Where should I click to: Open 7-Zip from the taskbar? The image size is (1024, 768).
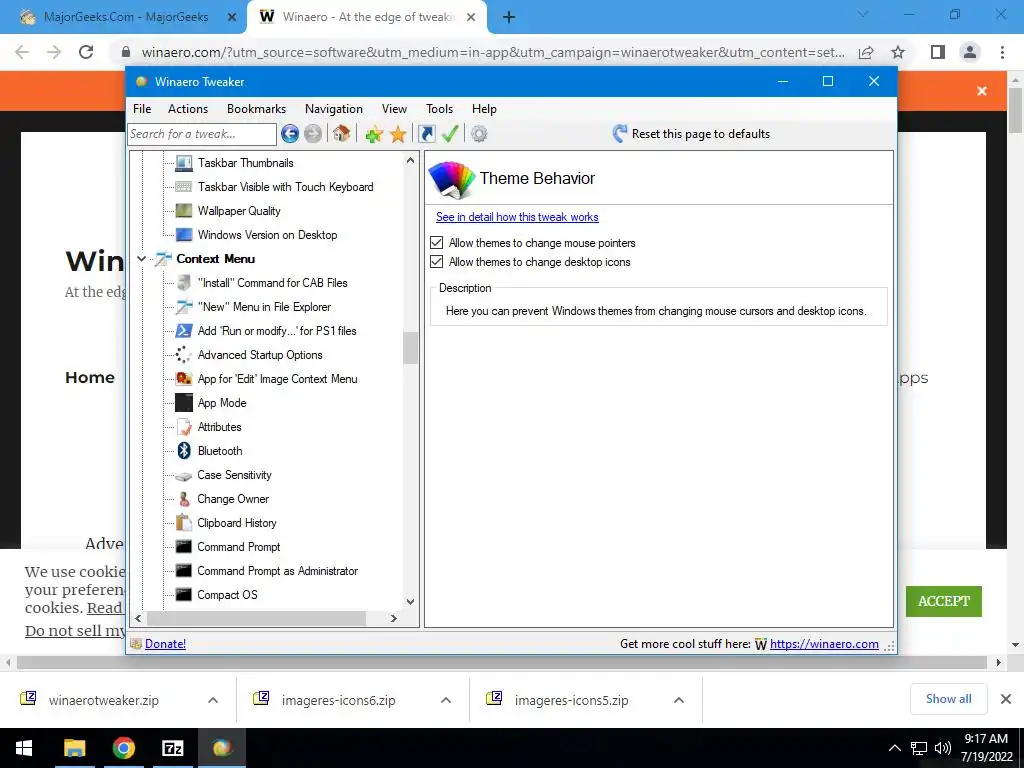[x=172, y=748]
